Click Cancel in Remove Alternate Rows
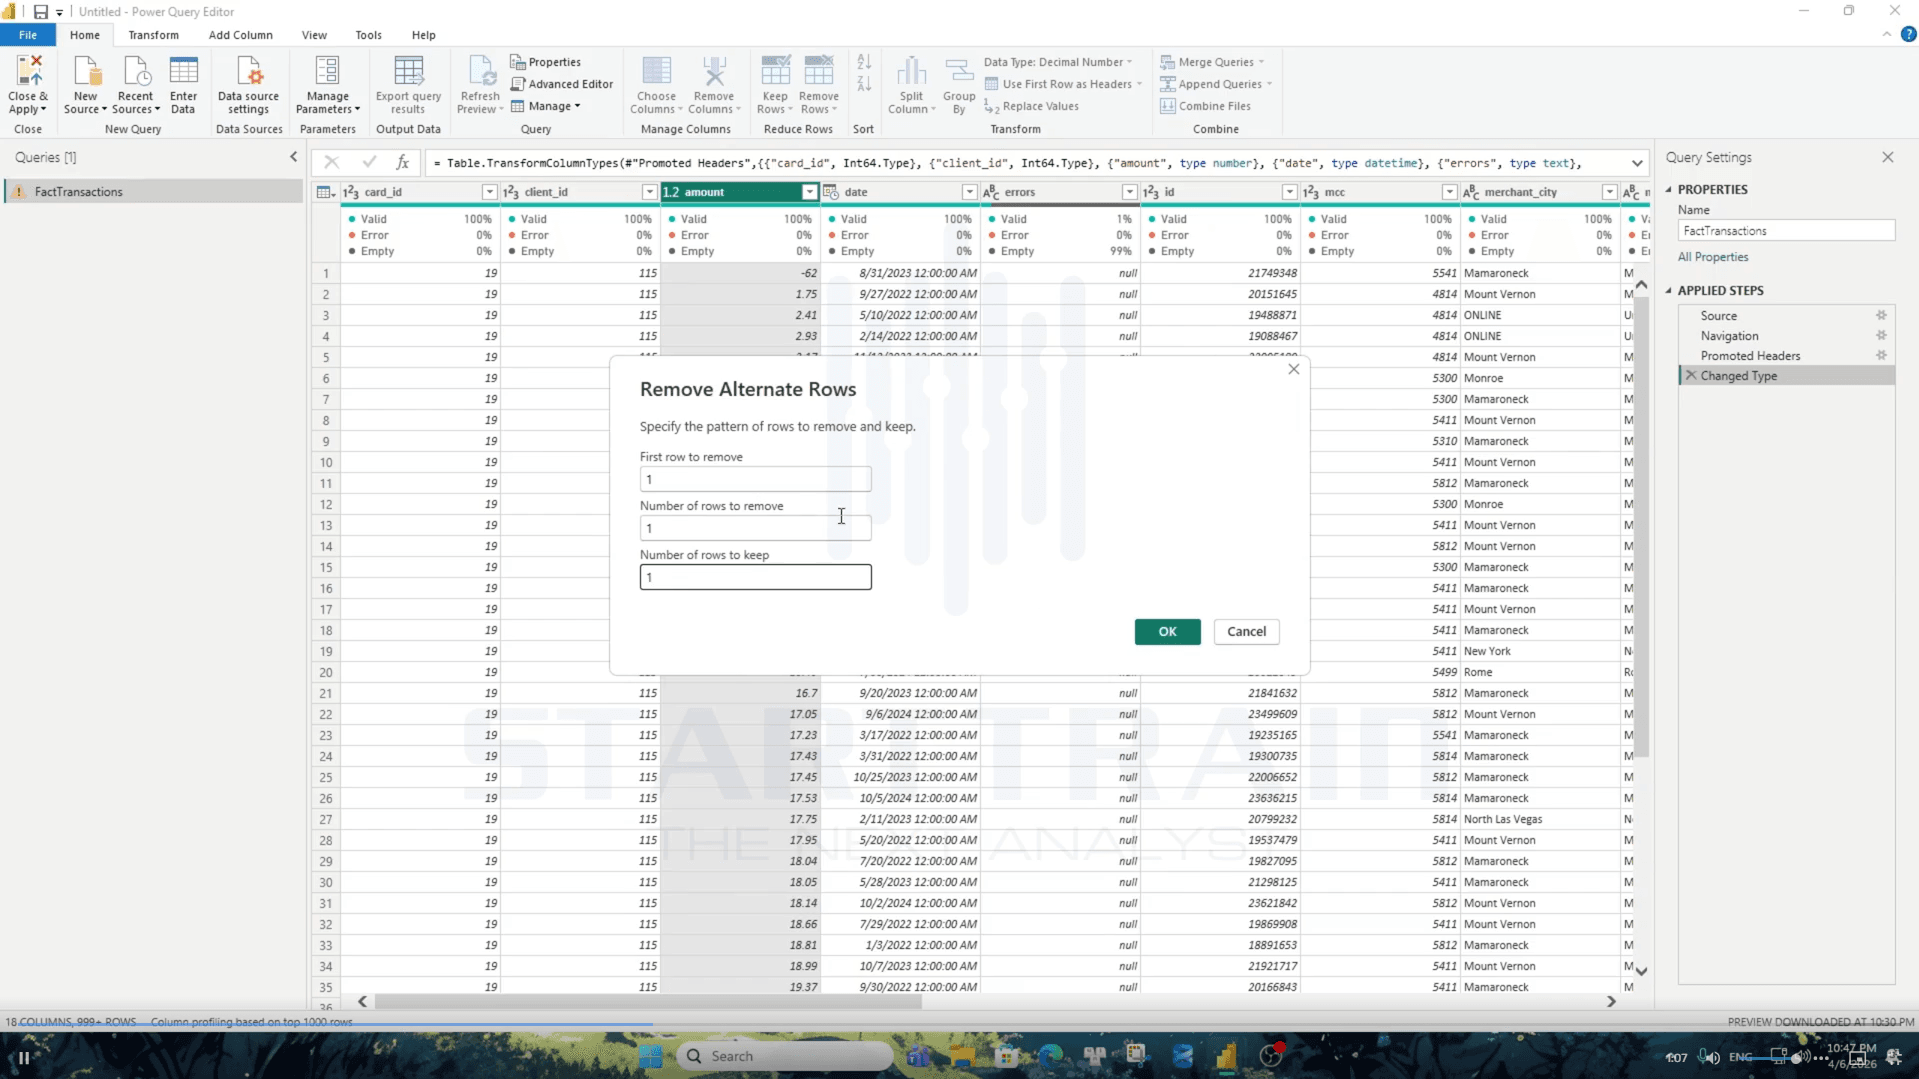Image resolution: width=1919 pixels, height=1079 pixels. click(x=1246, y=632)
